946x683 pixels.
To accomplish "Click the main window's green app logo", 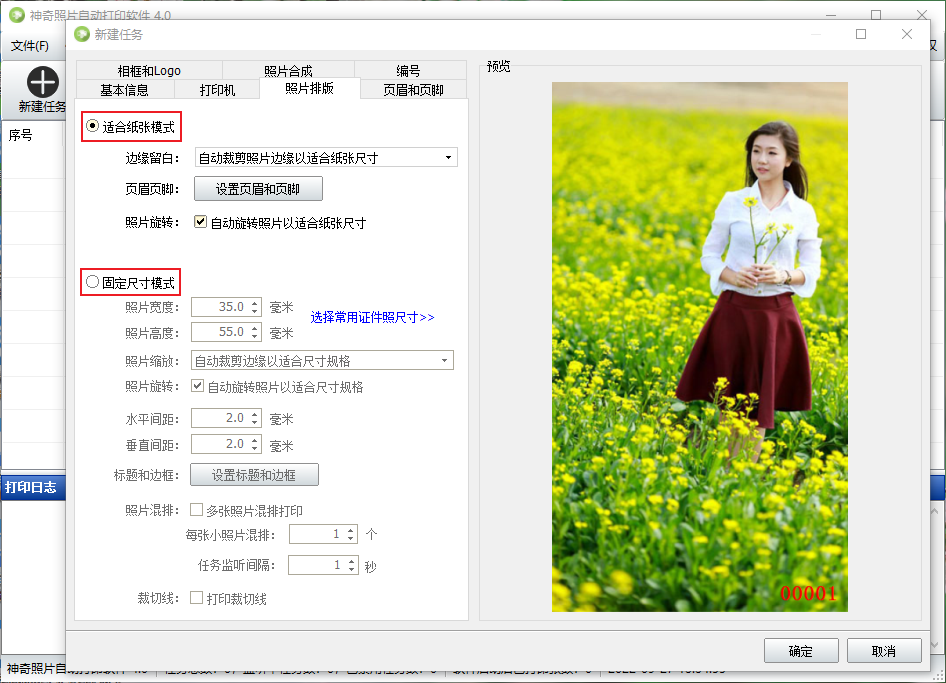I will point(17,15).
